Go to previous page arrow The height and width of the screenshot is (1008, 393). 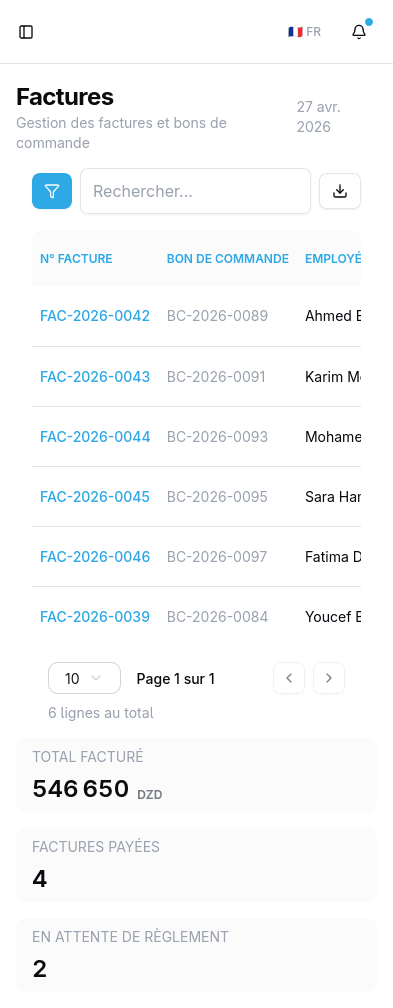289,678
